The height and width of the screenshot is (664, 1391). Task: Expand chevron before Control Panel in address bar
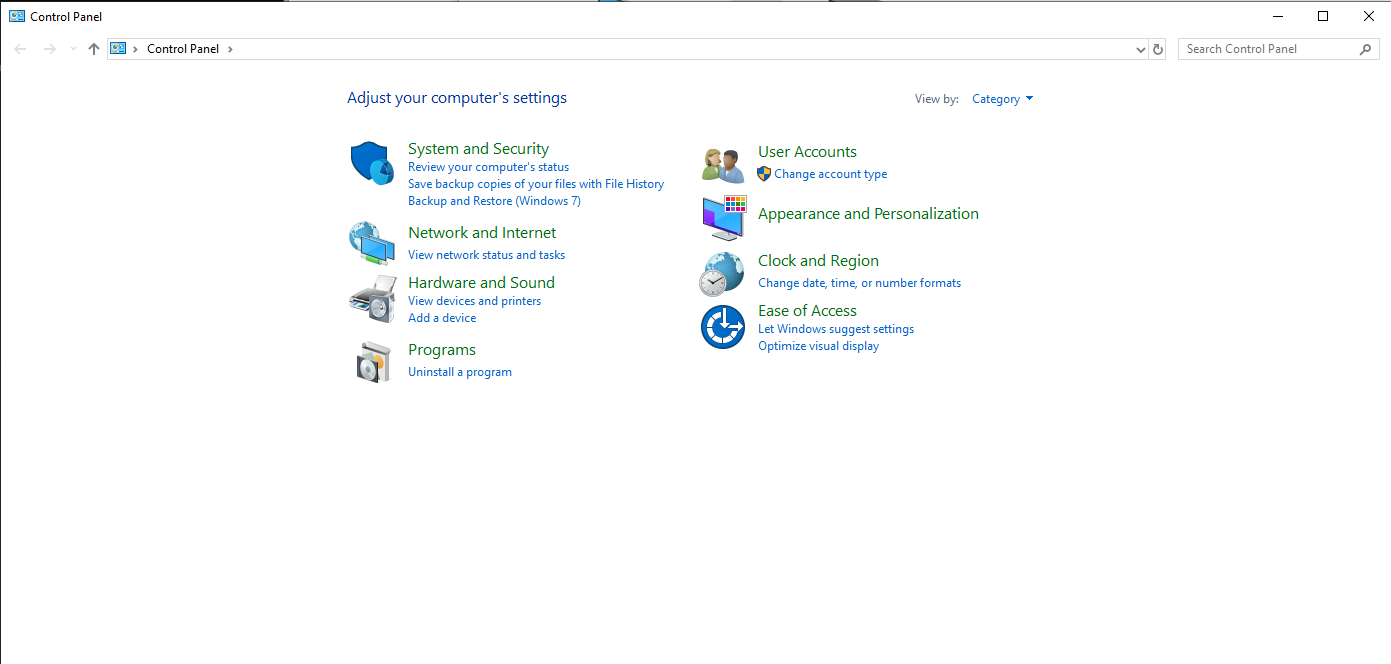coord(136,49)
